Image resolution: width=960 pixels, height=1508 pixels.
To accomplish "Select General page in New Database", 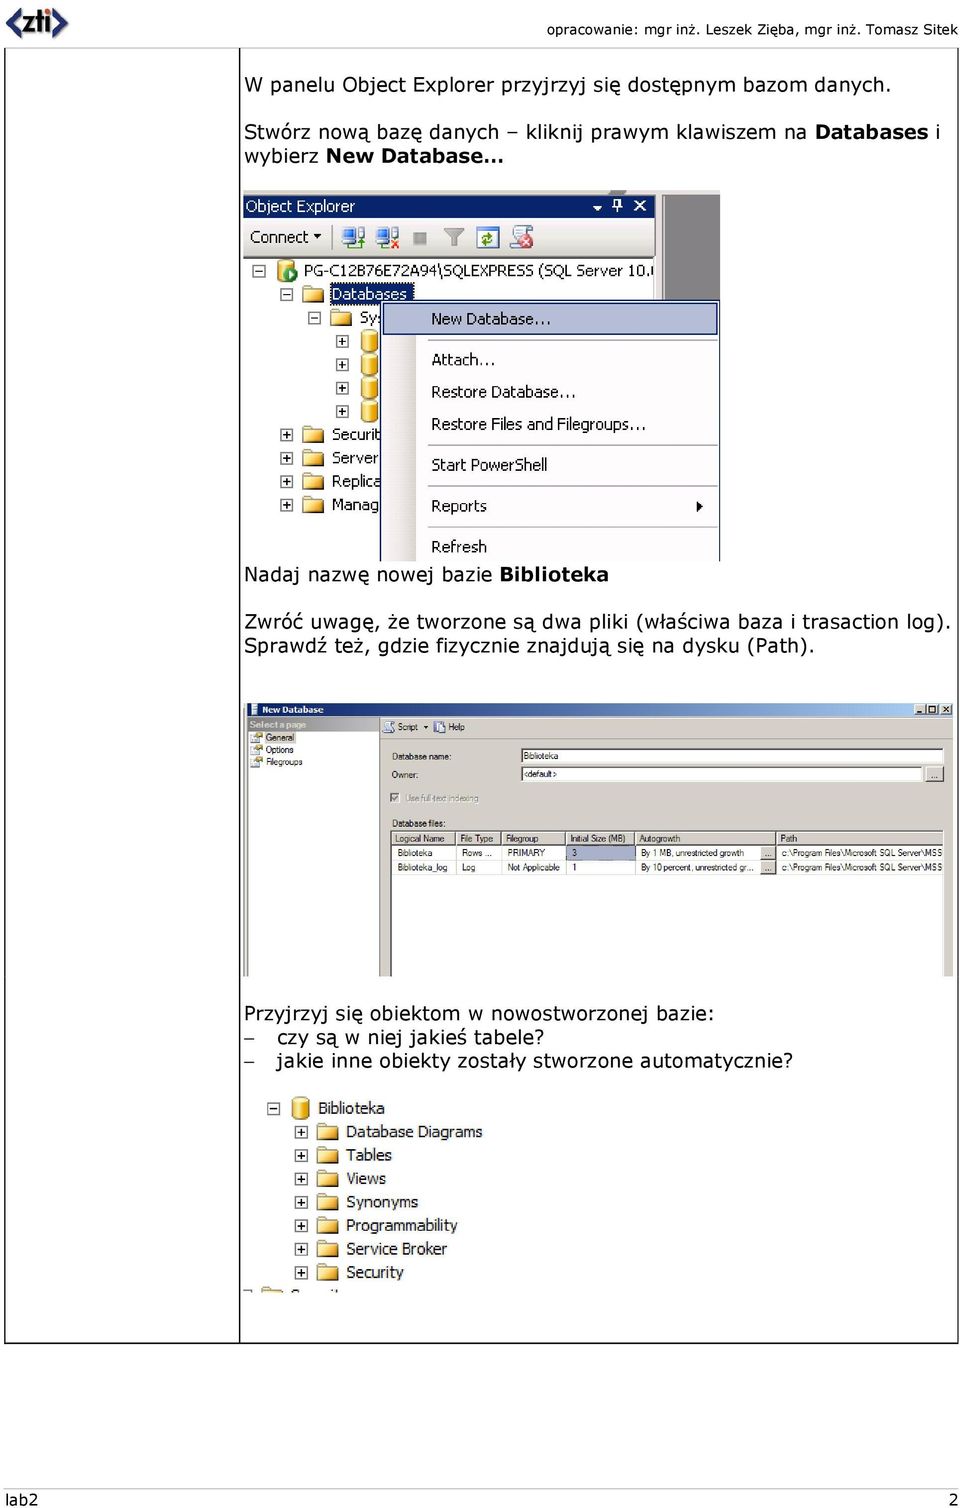I will coord(279,737).
